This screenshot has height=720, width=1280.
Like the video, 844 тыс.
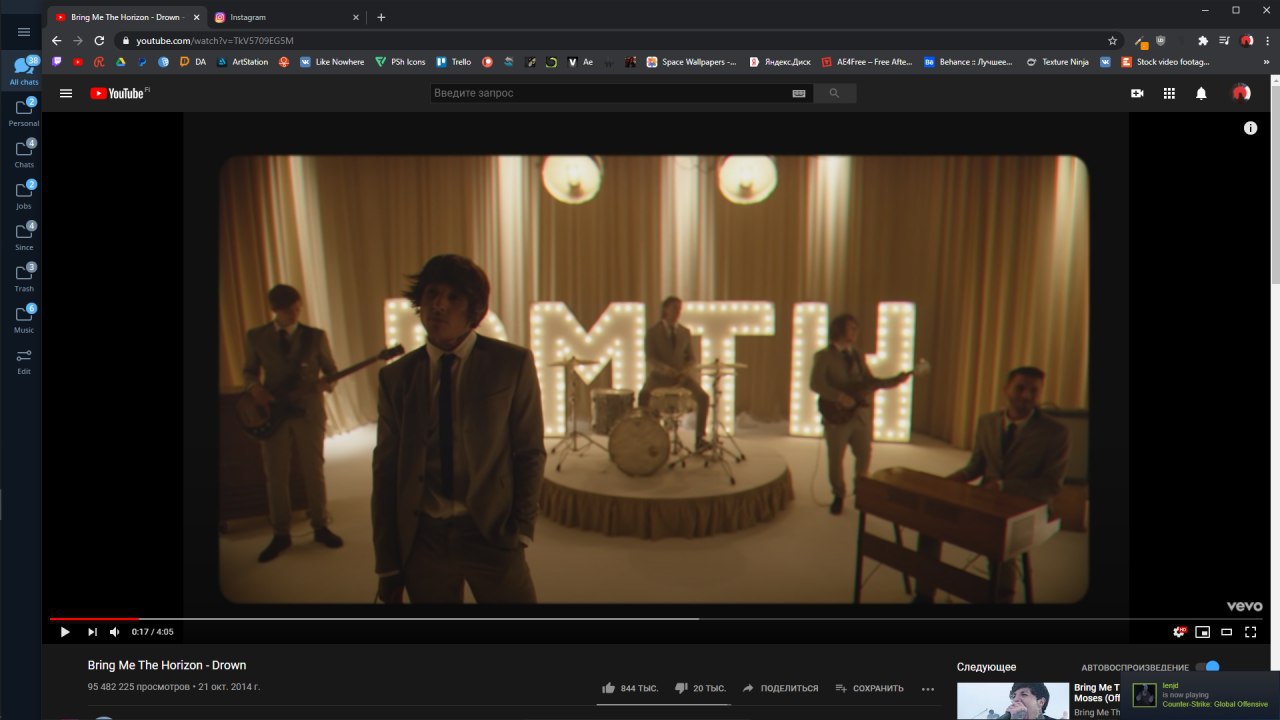point(630,688)
